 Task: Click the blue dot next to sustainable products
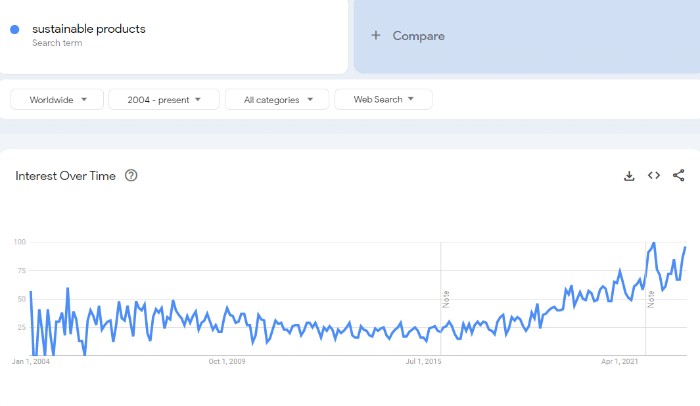click(14, 29)
